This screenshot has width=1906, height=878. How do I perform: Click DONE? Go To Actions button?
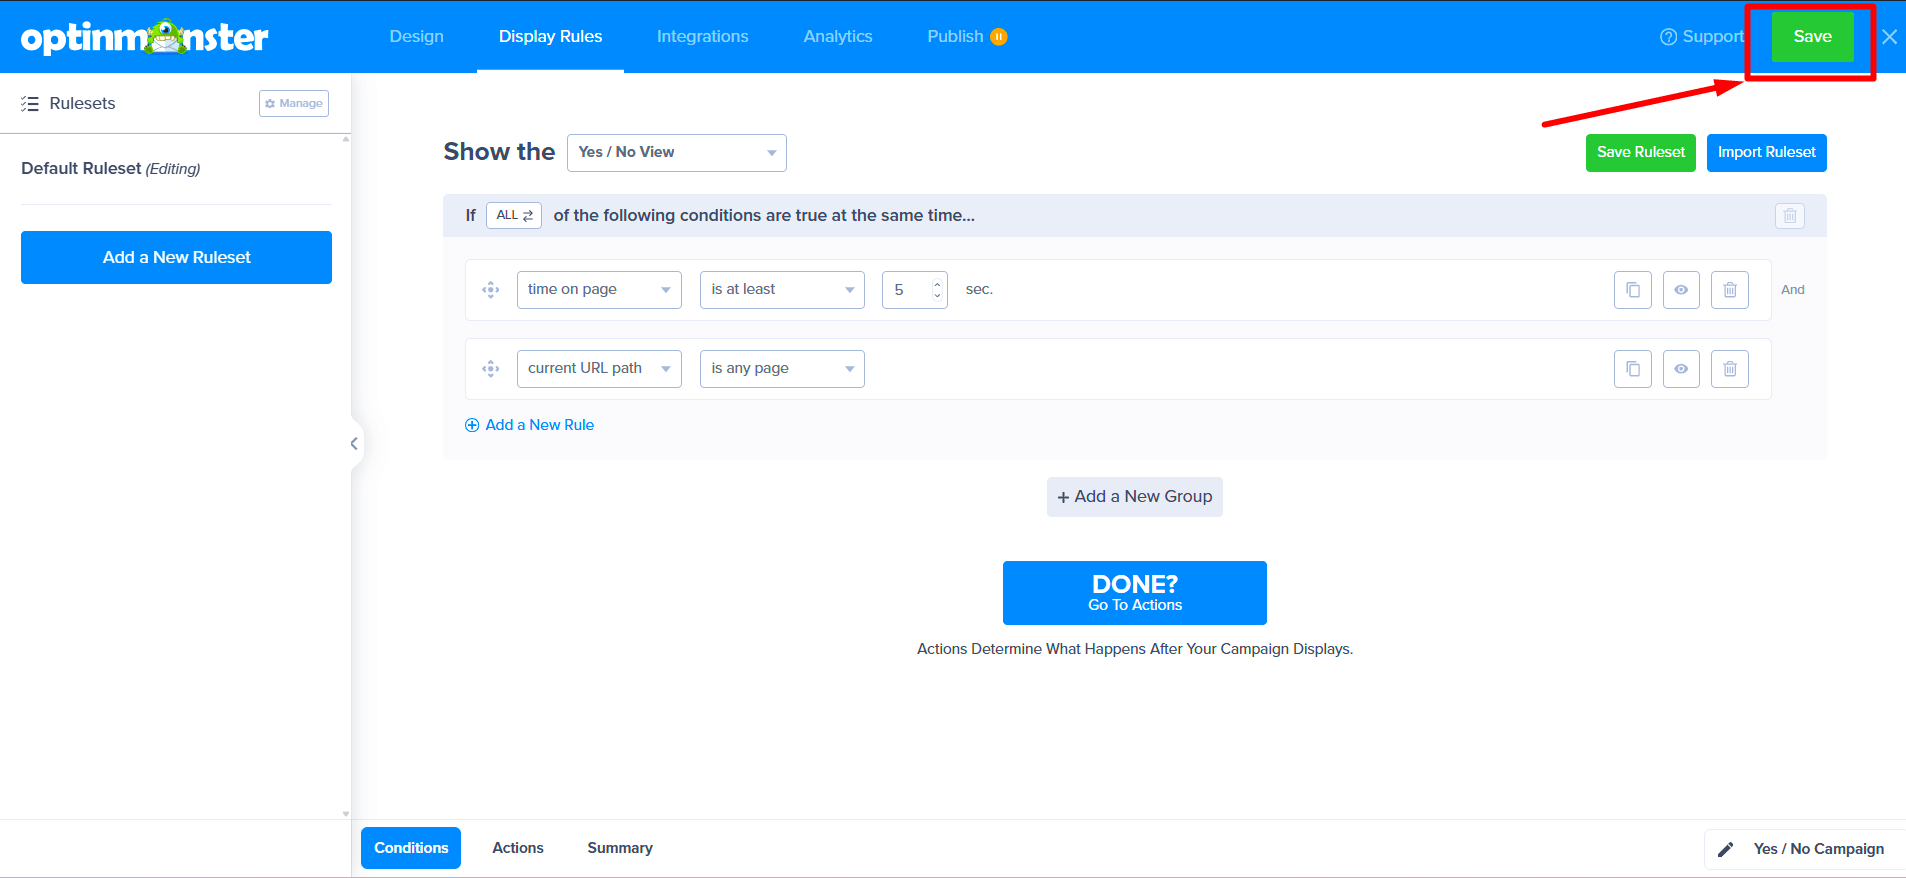point(1135,593)
